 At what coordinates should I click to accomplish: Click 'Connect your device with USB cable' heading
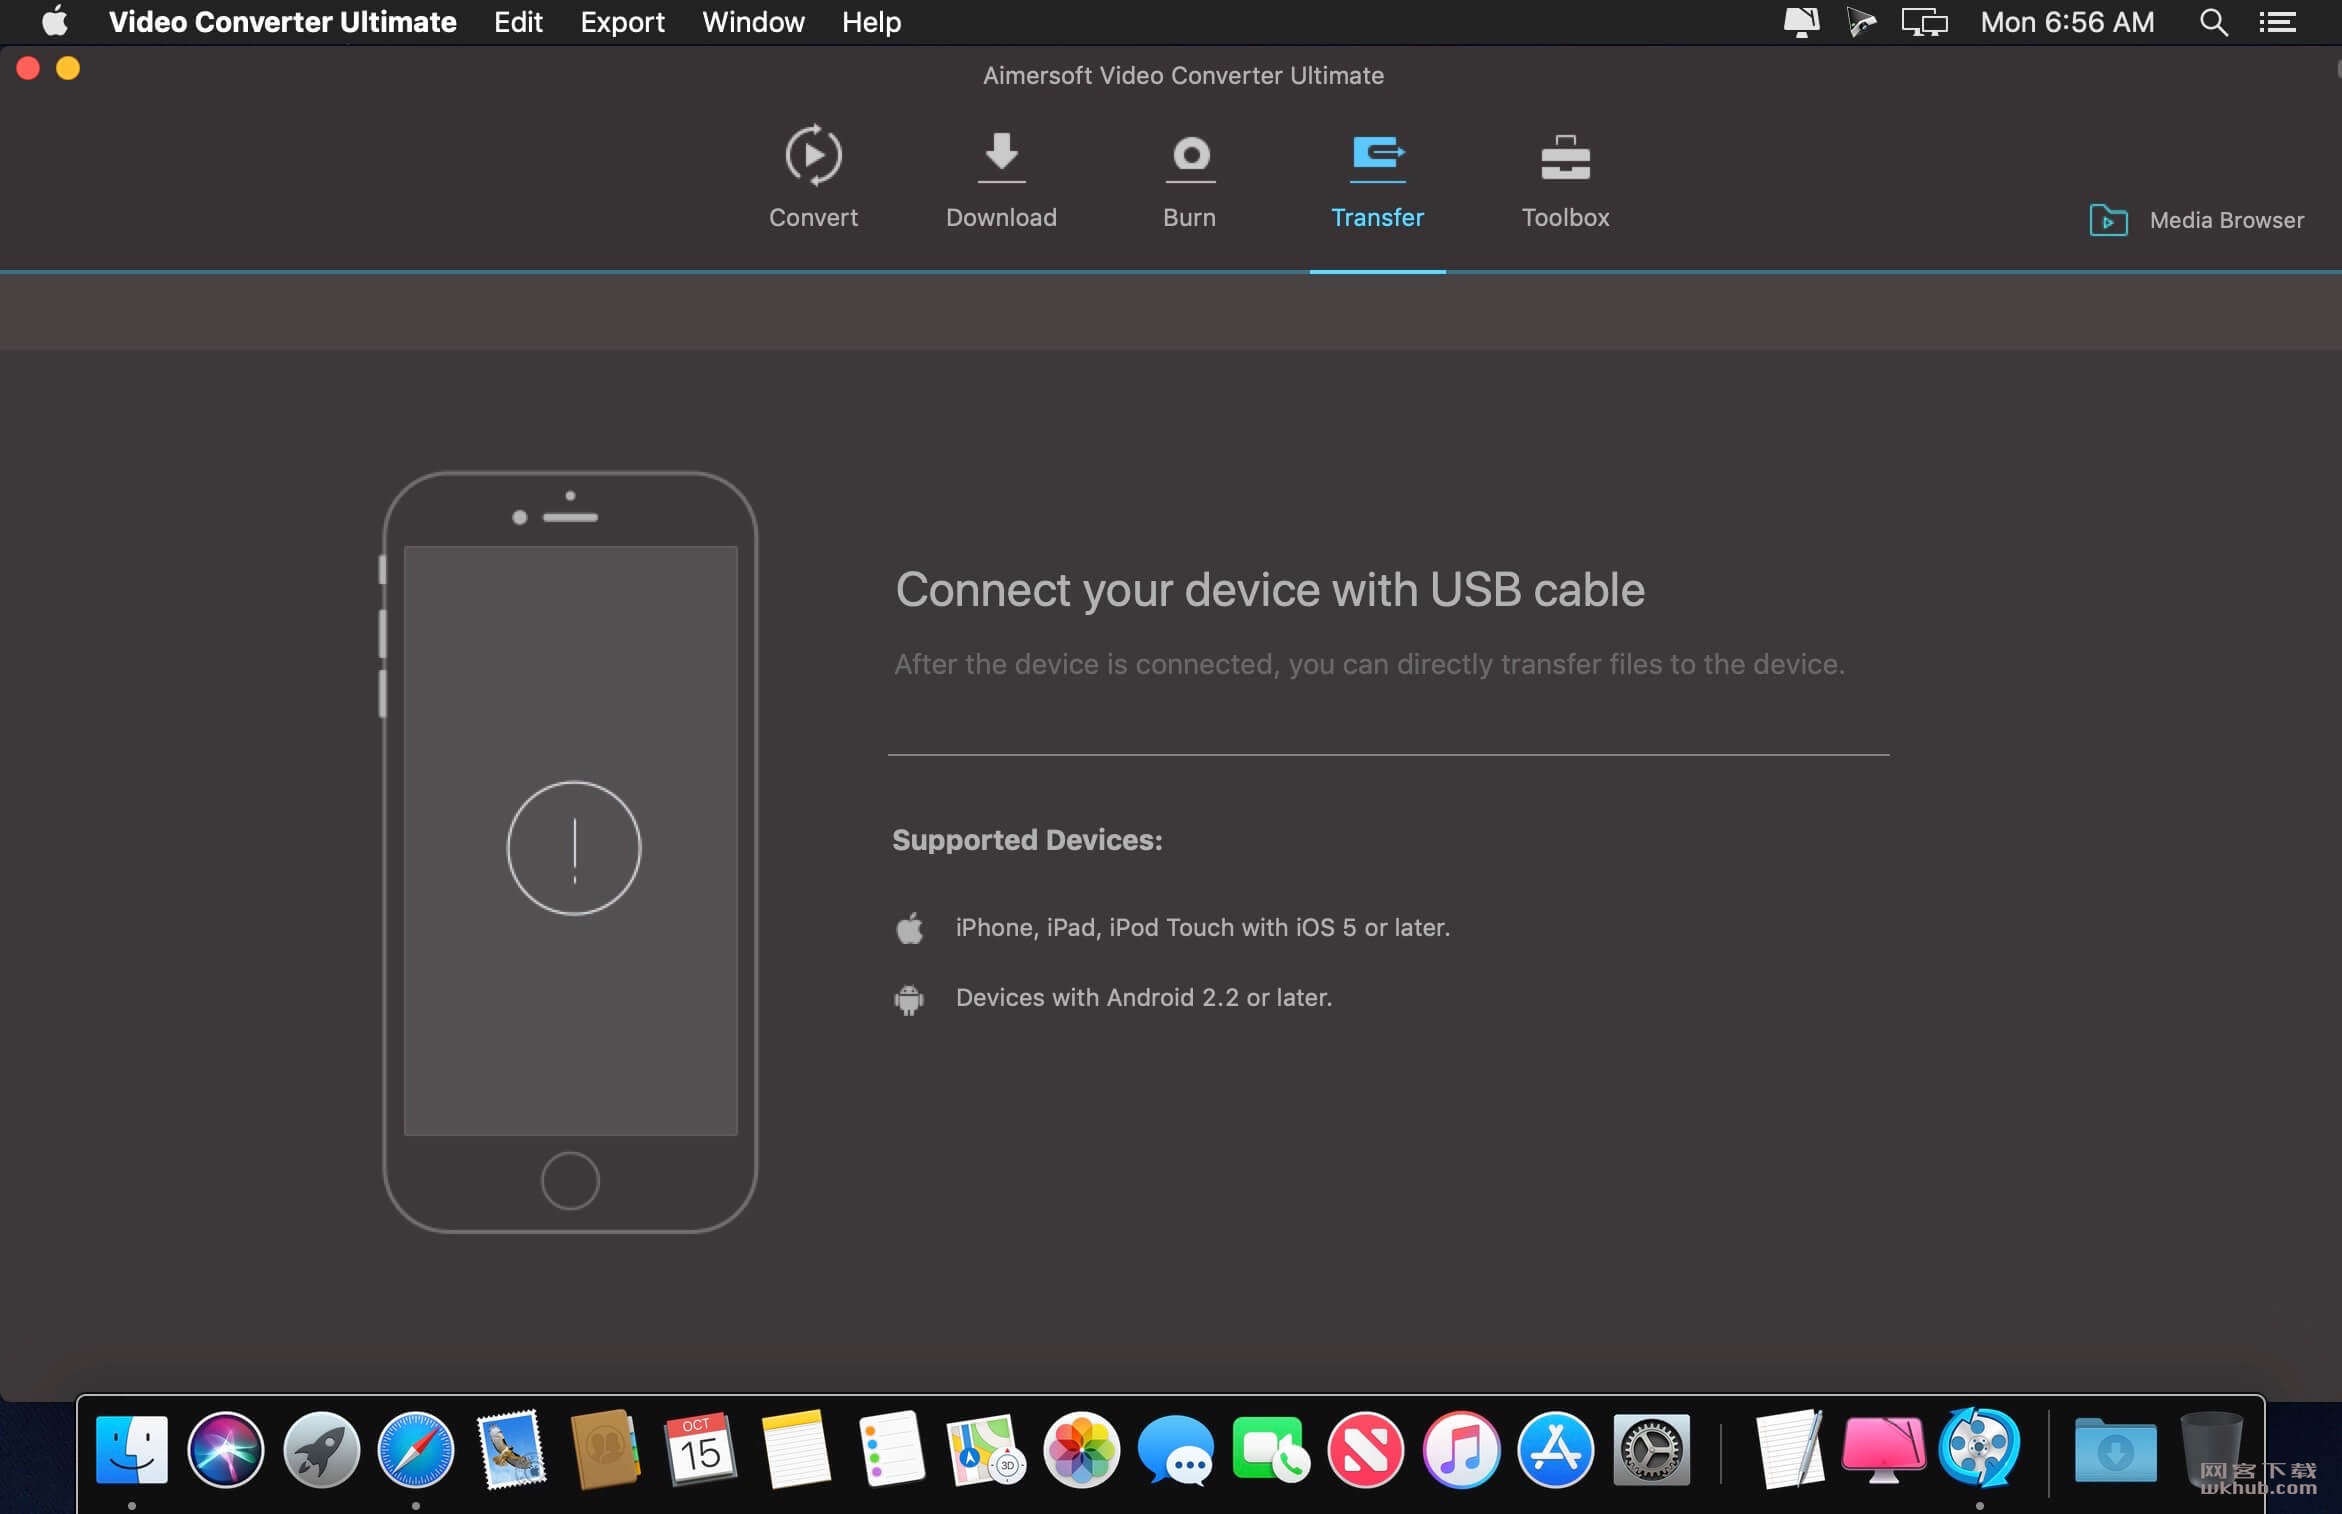click(1270, 589)
